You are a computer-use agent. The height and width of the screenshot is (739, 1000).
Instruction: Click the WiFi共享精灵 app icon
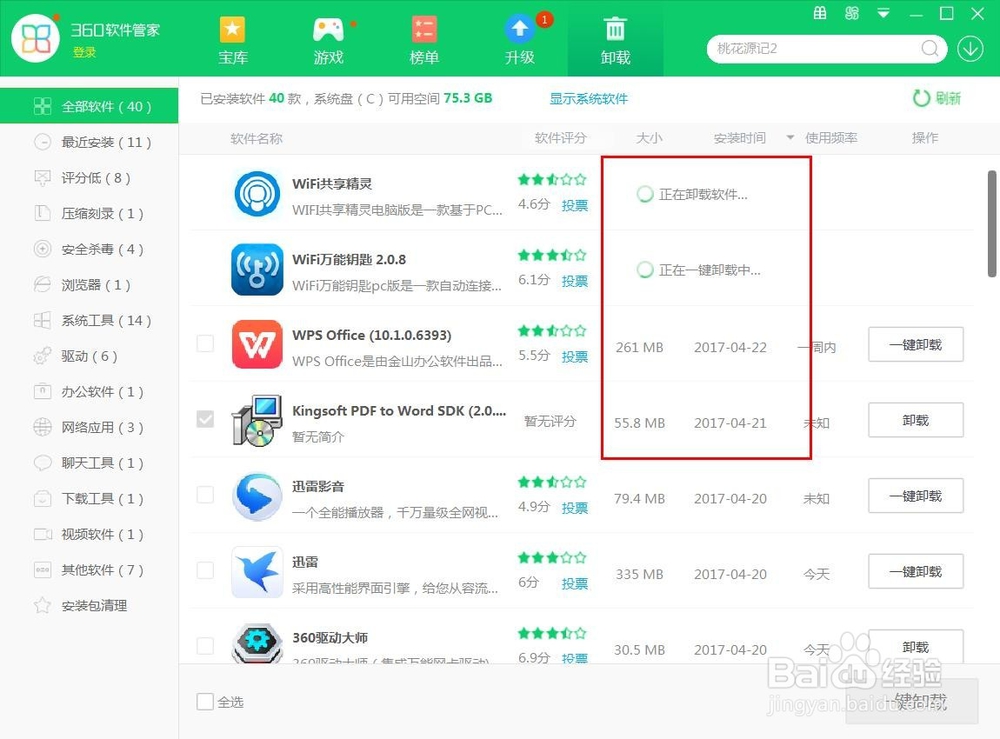(257, 193)
